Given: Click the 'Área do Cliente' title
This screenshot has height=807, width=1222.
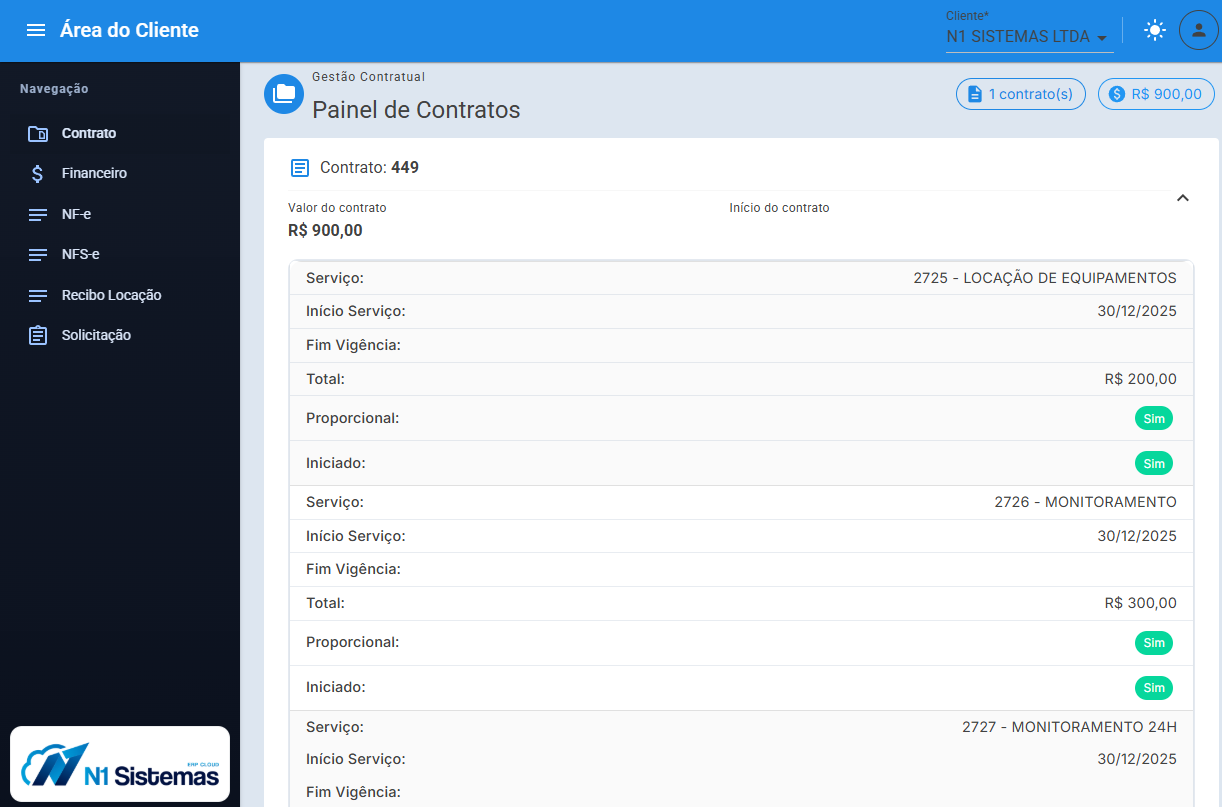Looking at the screenshot, I should 129,30.
